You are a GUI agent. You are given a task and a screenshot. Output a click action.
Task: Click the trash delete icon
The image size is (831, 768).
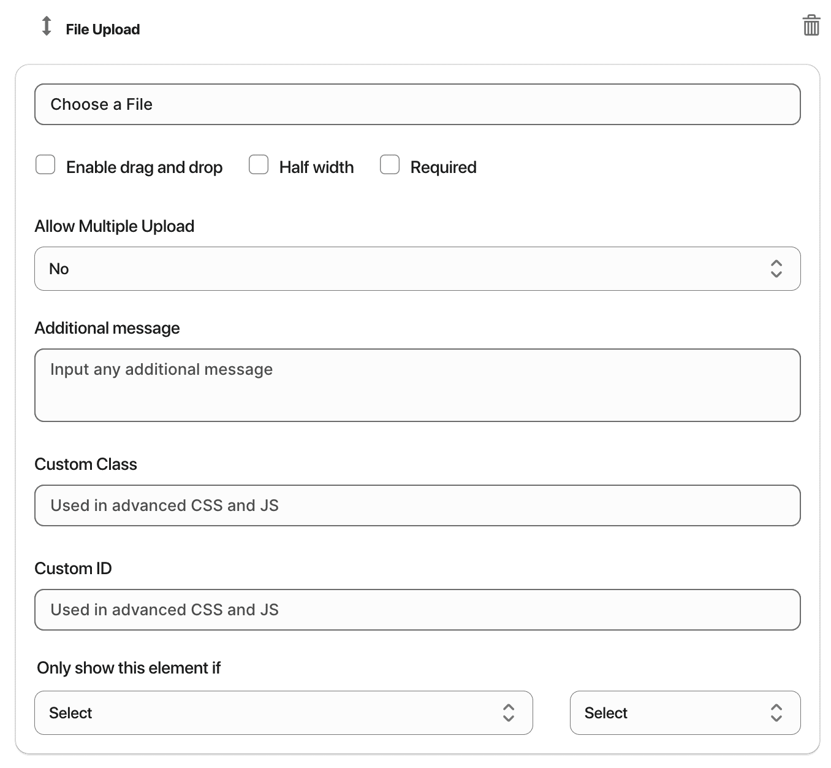coord(811,27)
